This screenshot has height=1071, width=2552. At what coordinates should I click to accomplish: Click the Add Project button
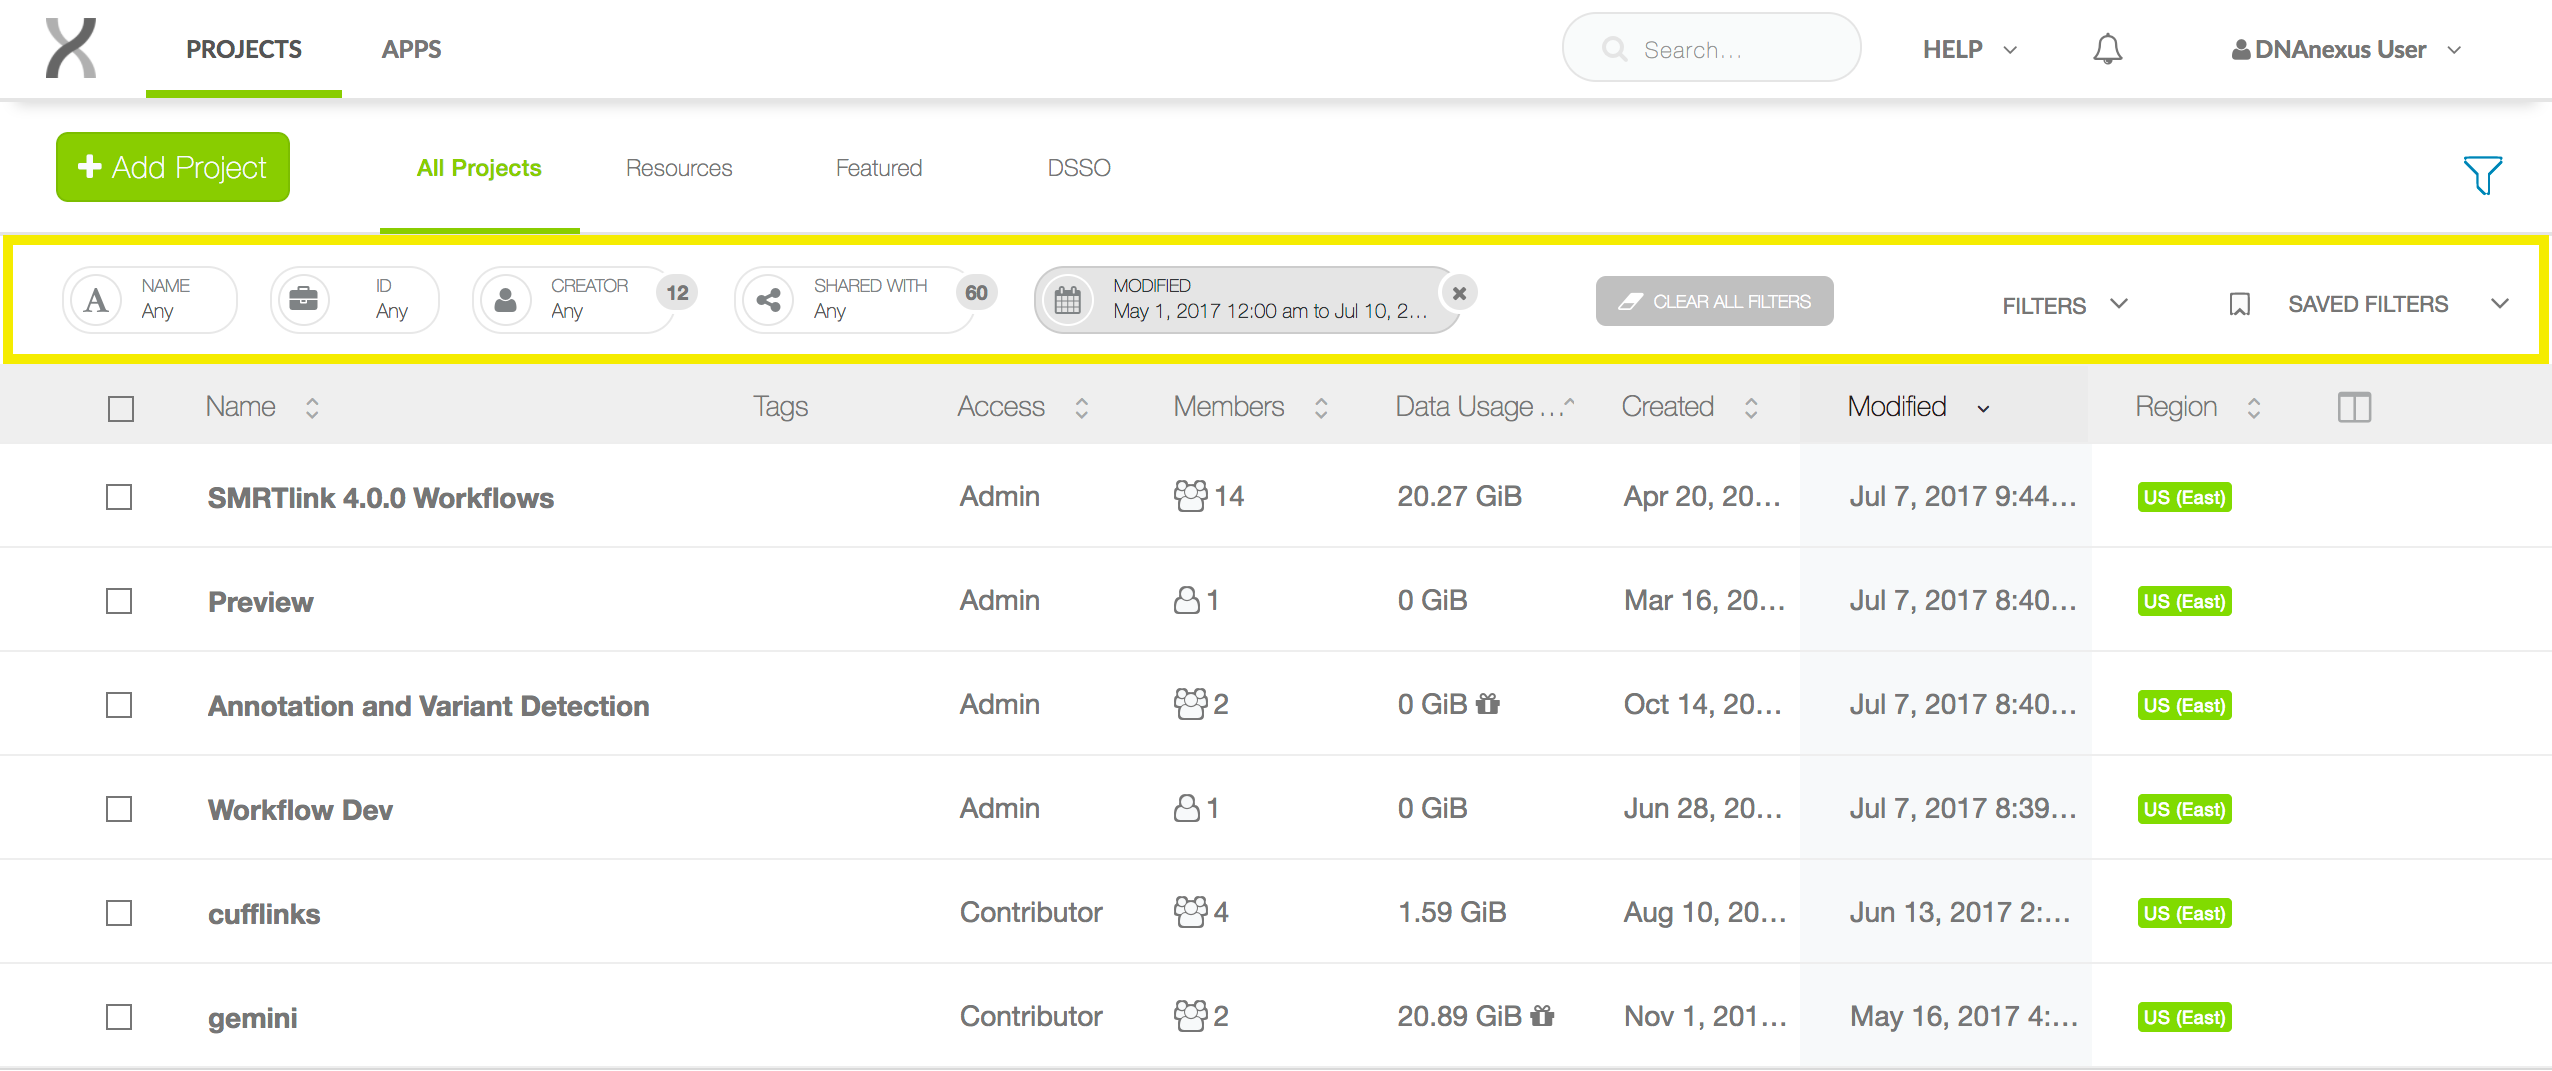click(173, 167)
